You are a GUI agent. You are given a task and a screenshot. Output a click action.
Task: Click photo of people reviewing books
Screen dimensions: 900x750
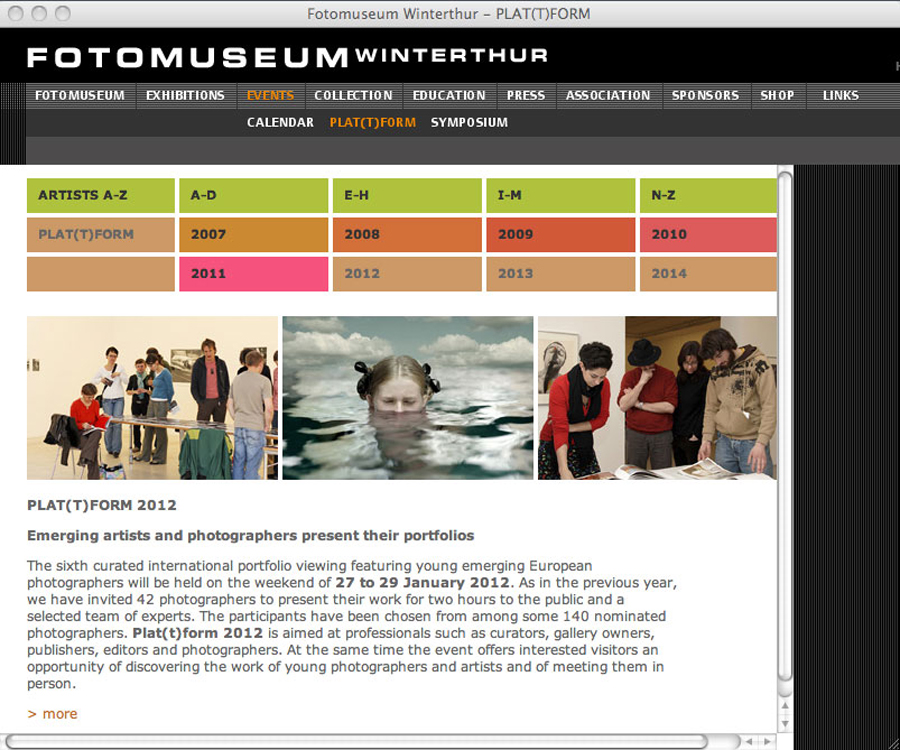[657, 398]
